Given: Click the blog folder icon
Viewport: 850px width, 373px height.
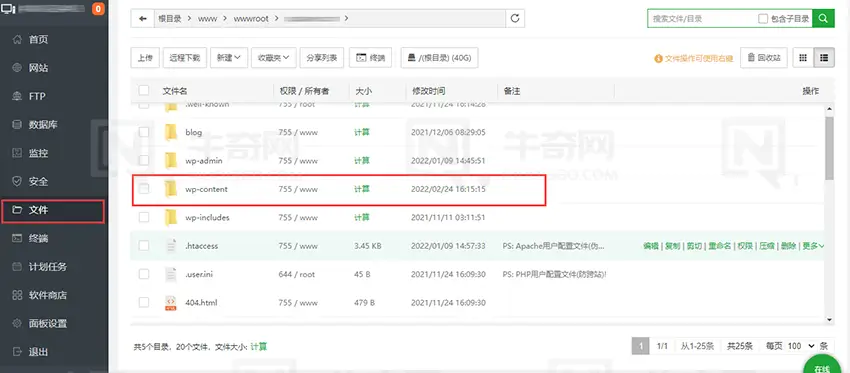Looking at the screenshot, I should pos(171,132).
